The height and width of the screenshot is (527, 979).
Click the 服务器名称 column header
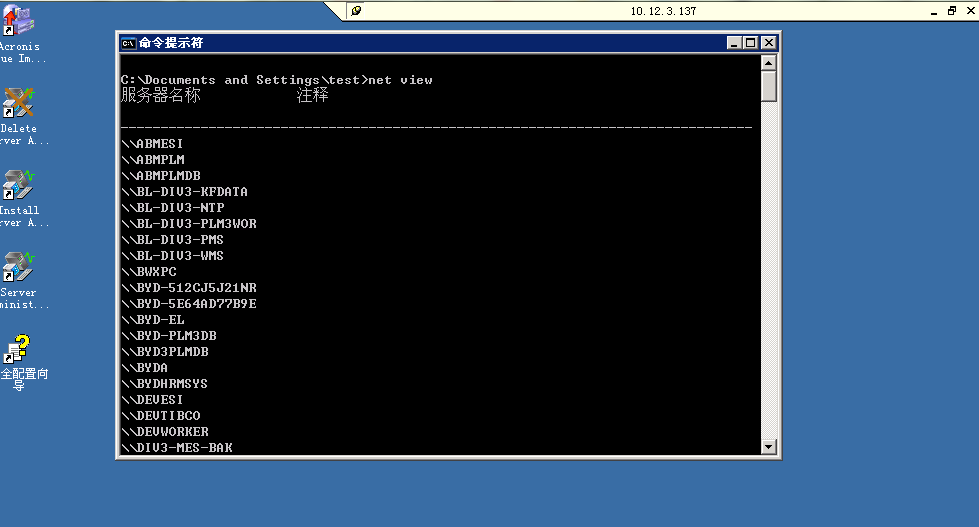[x=160, y=95]
